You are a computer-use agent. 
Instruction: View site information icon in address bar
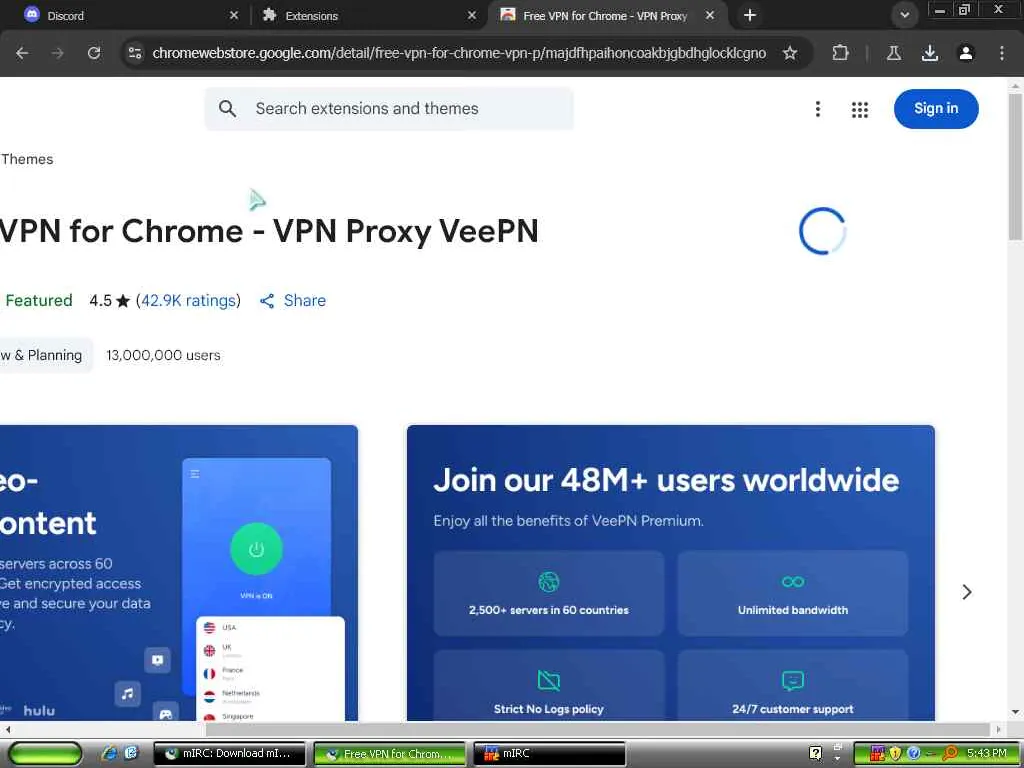click(x=135, y=53)
